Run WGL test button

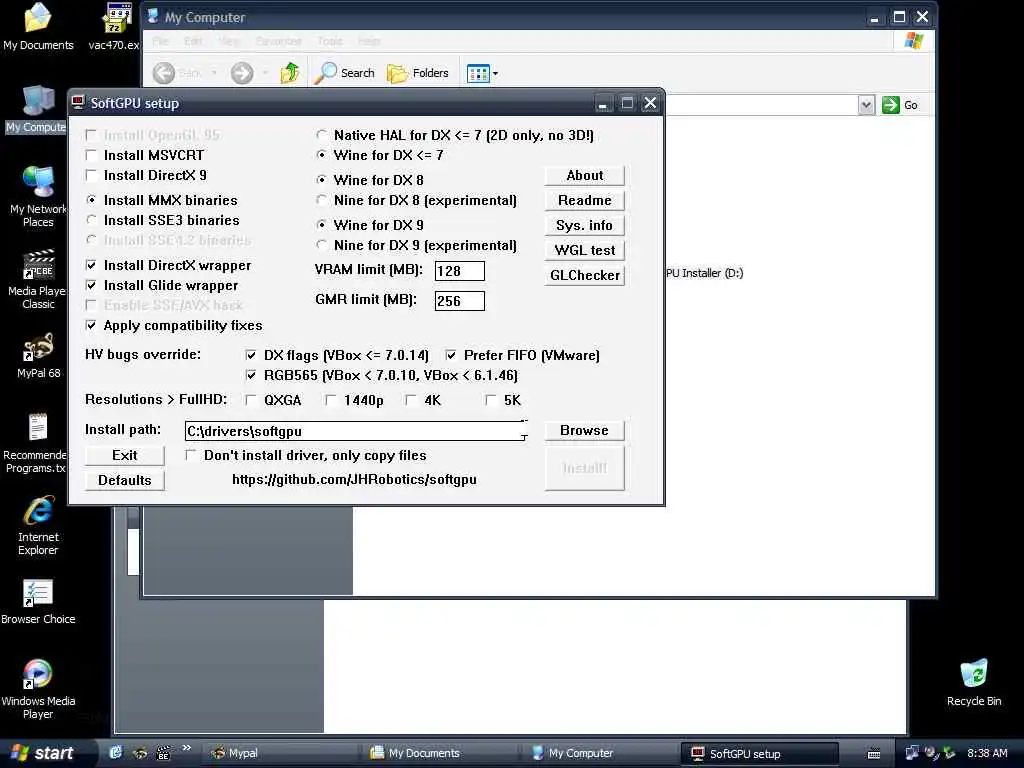pyautogui.click(x=584, y=250)
